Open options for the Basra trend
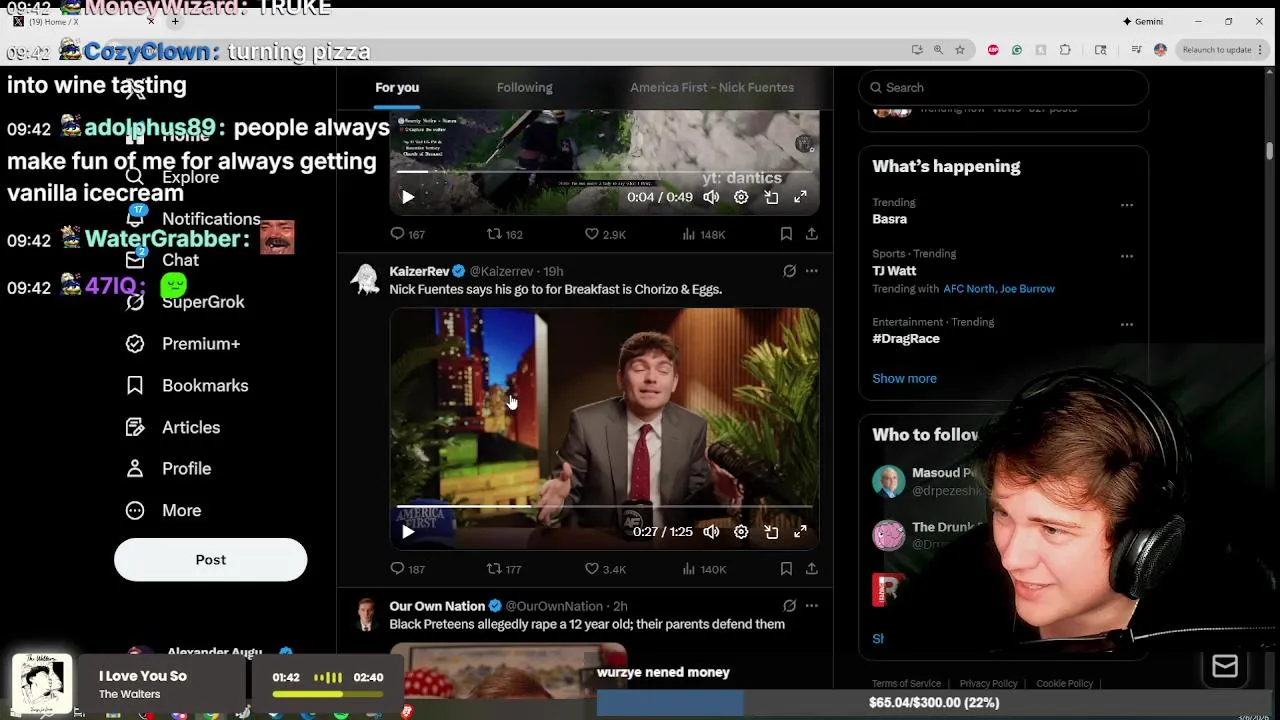The height and width of the screenshot is (720, 1280). 1127,205
